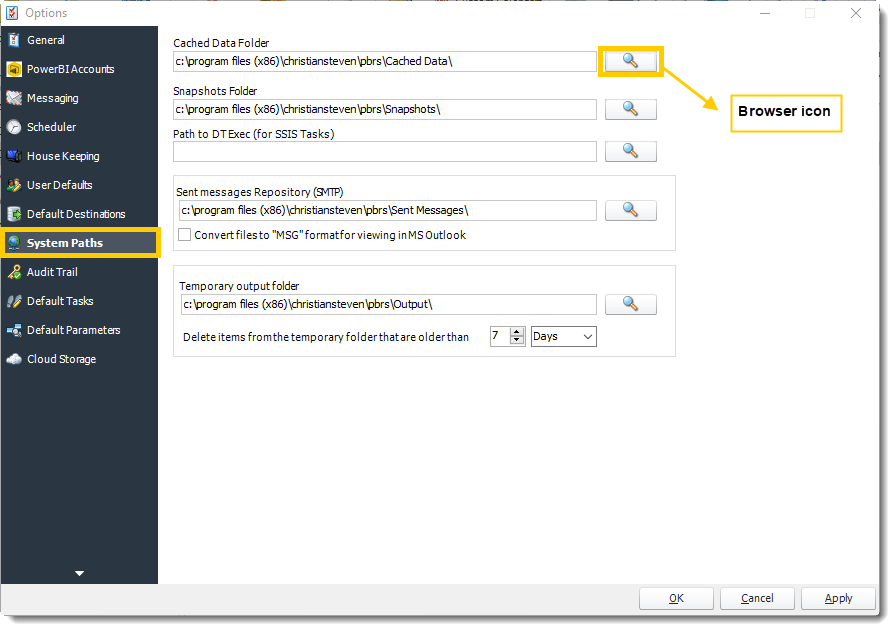Viewport: 895px width, 631px height.
Task: Click the Scheduler clock icon
Action: click(x=14, y=127)
